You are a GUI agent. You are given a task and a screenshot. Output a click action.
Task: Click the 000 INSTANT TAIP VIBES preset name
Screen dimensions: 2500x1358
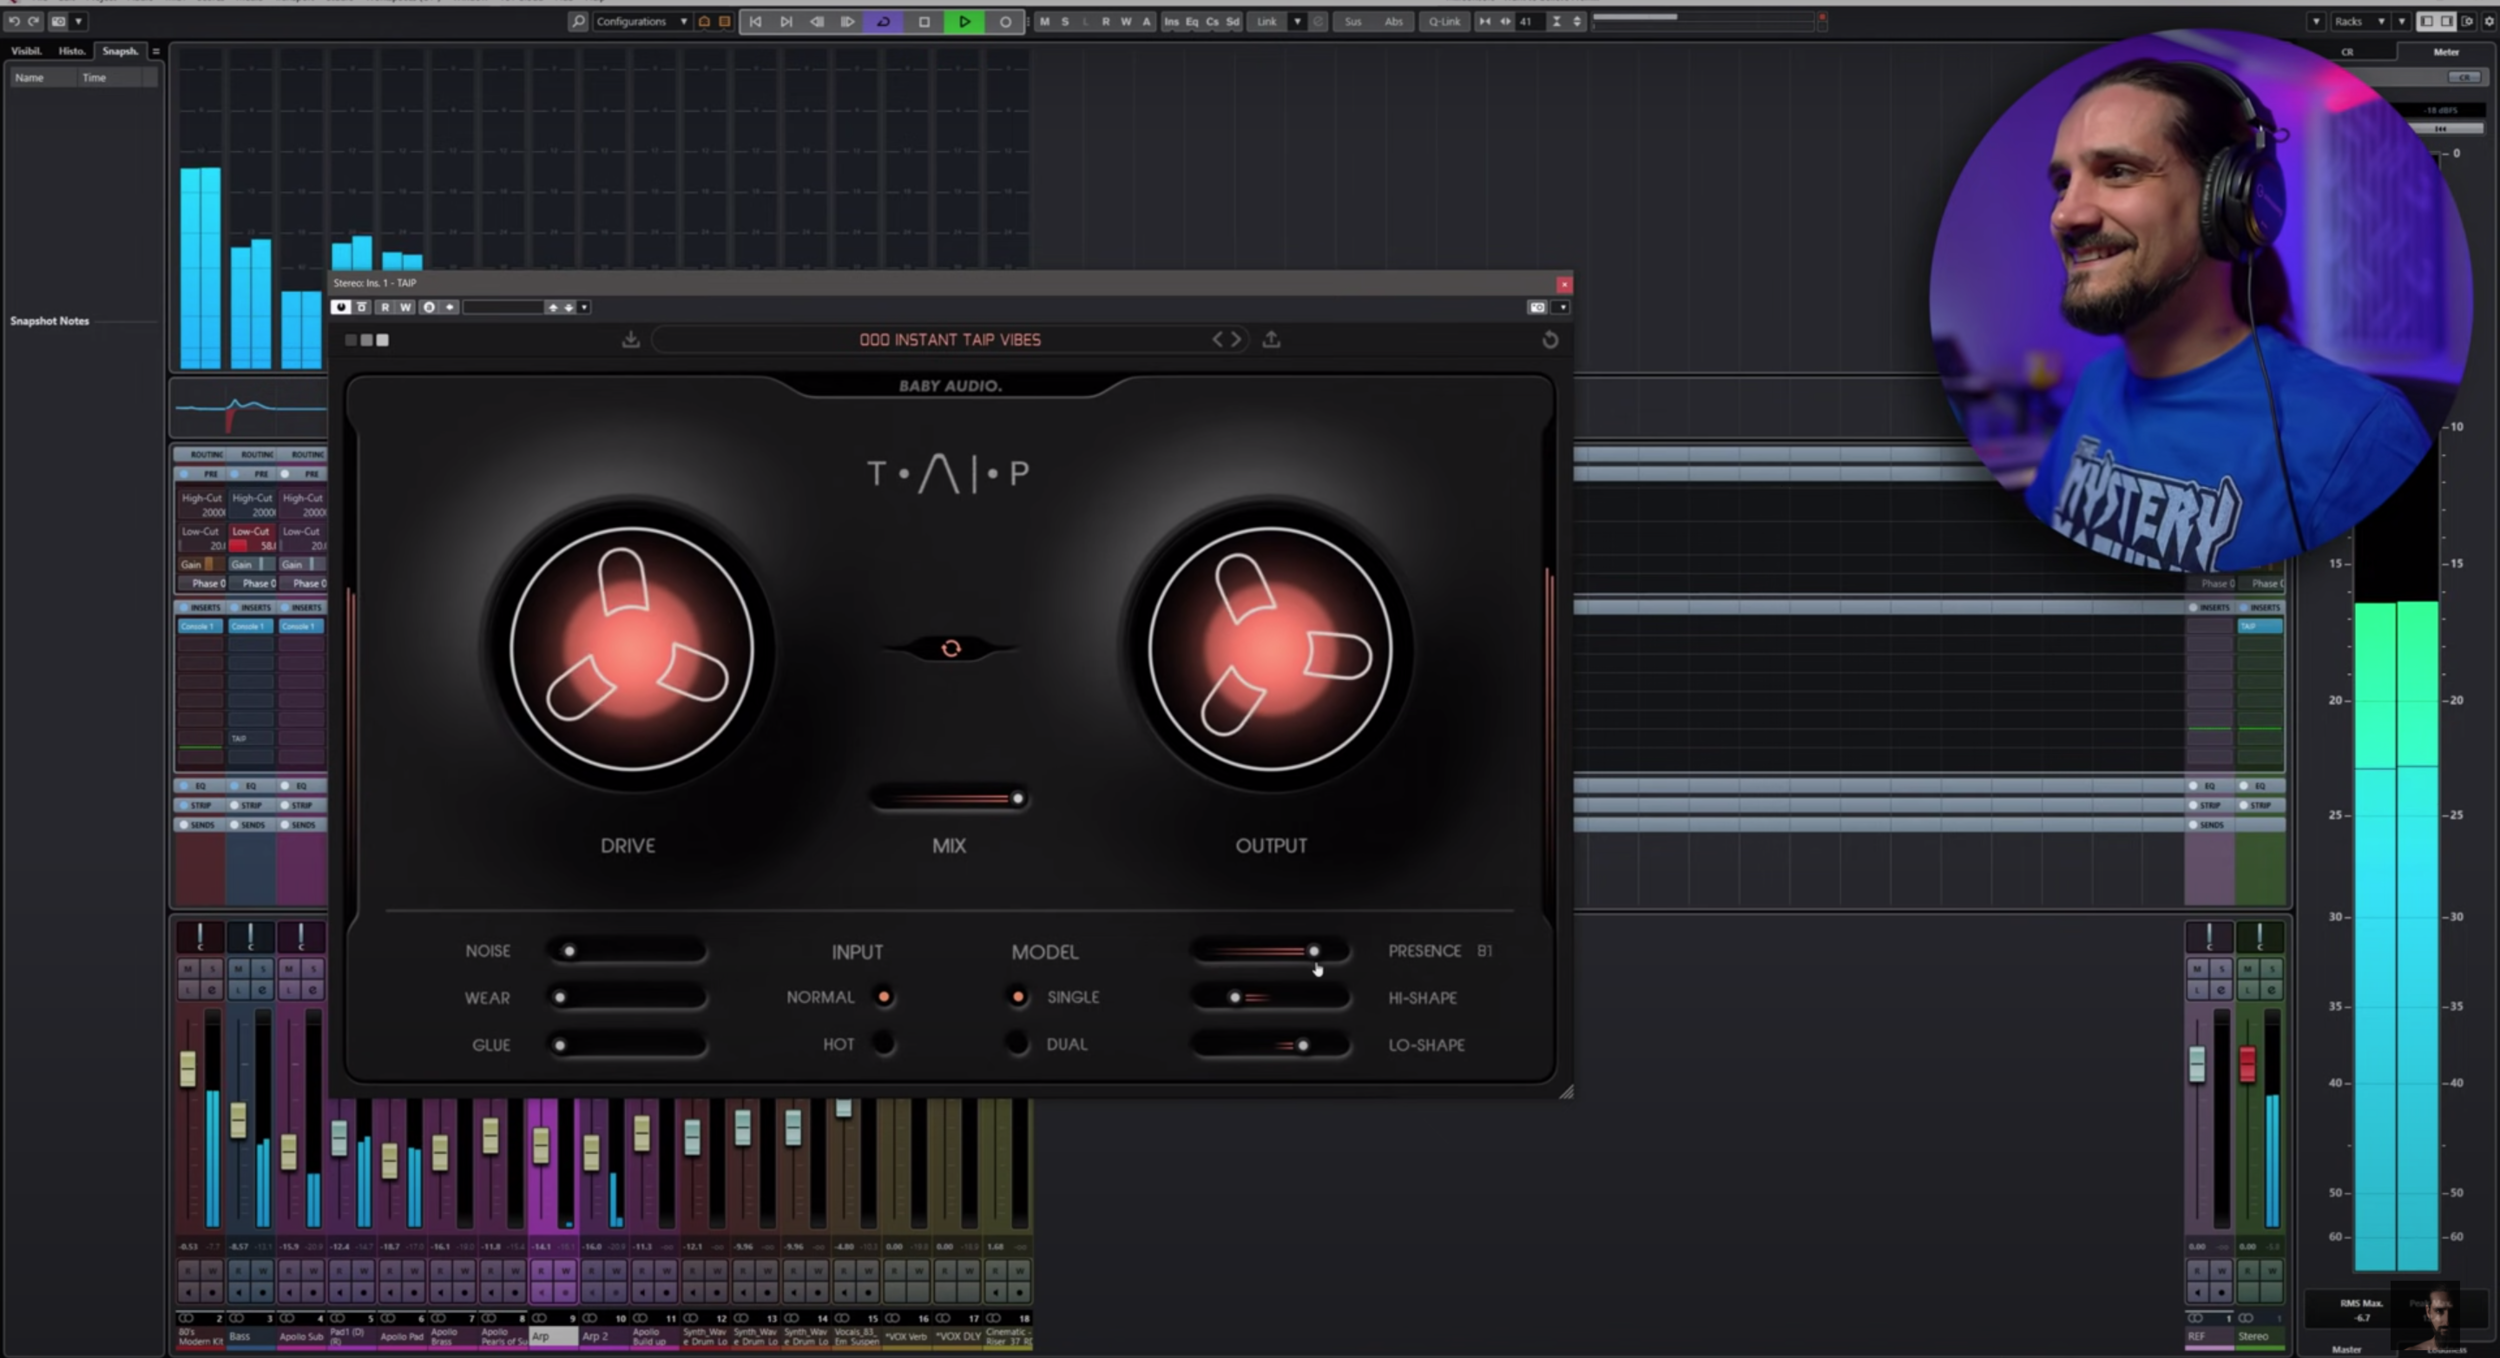[950, 340]
